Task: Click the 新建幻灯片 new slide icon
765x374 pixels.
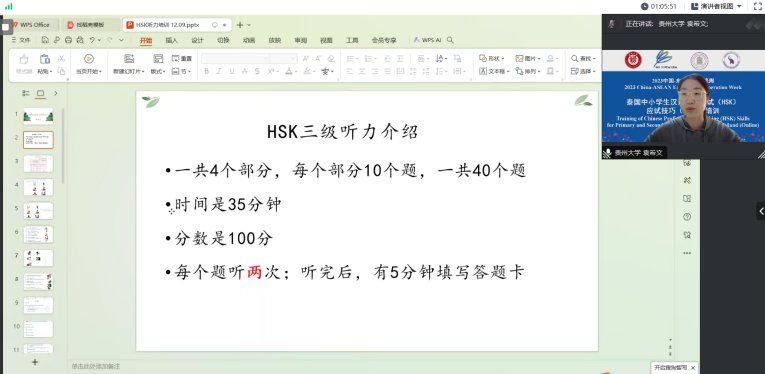Action: click(129, 59)
